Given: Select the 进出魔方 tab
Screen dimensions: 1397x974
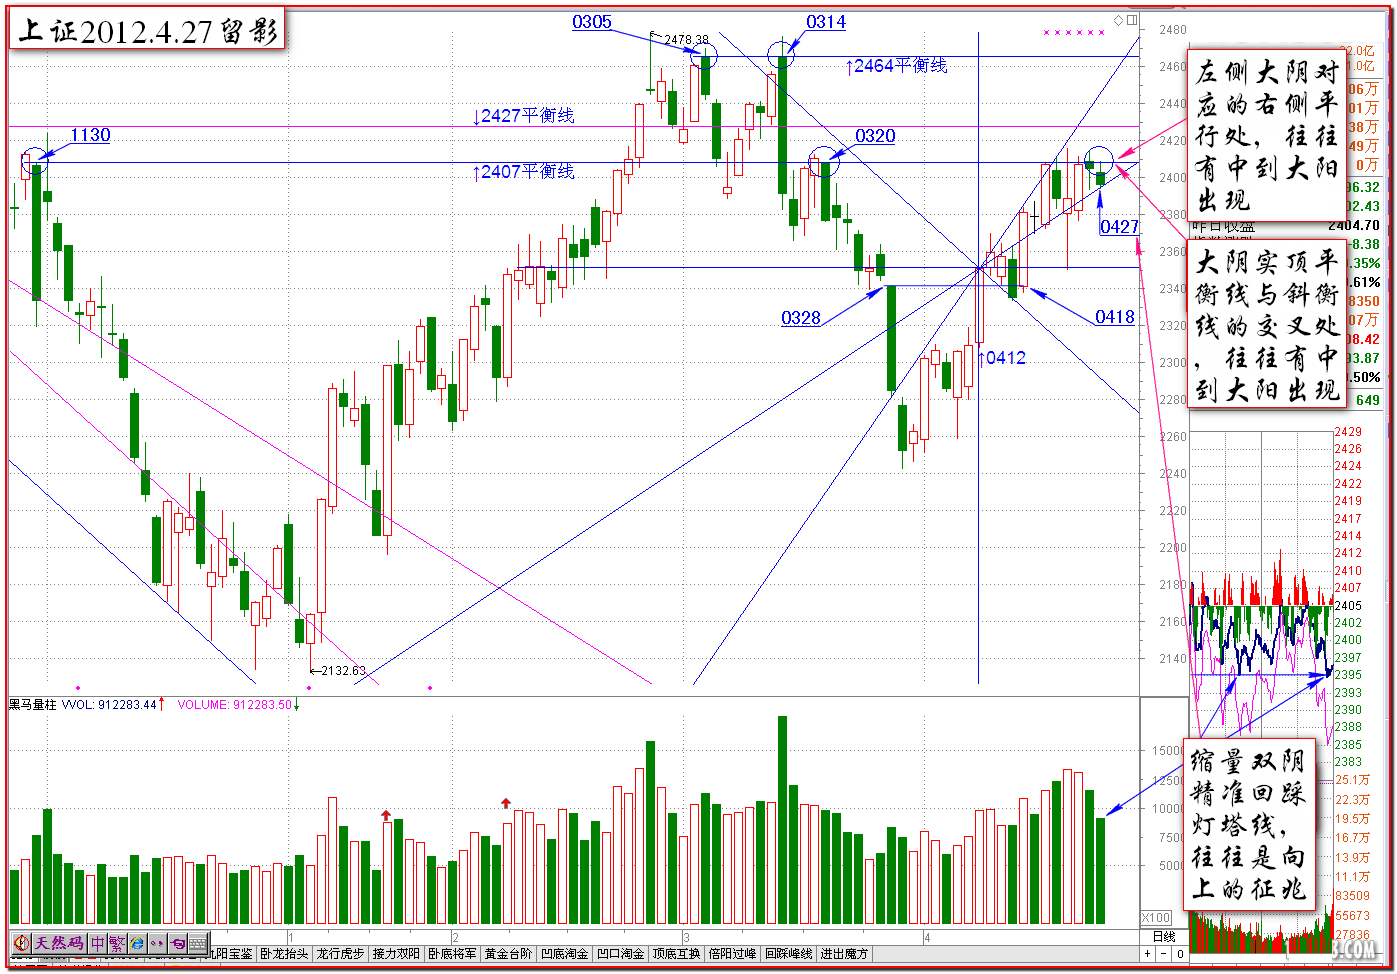Looking at the screenshot, I should click(x=844, y=954).
